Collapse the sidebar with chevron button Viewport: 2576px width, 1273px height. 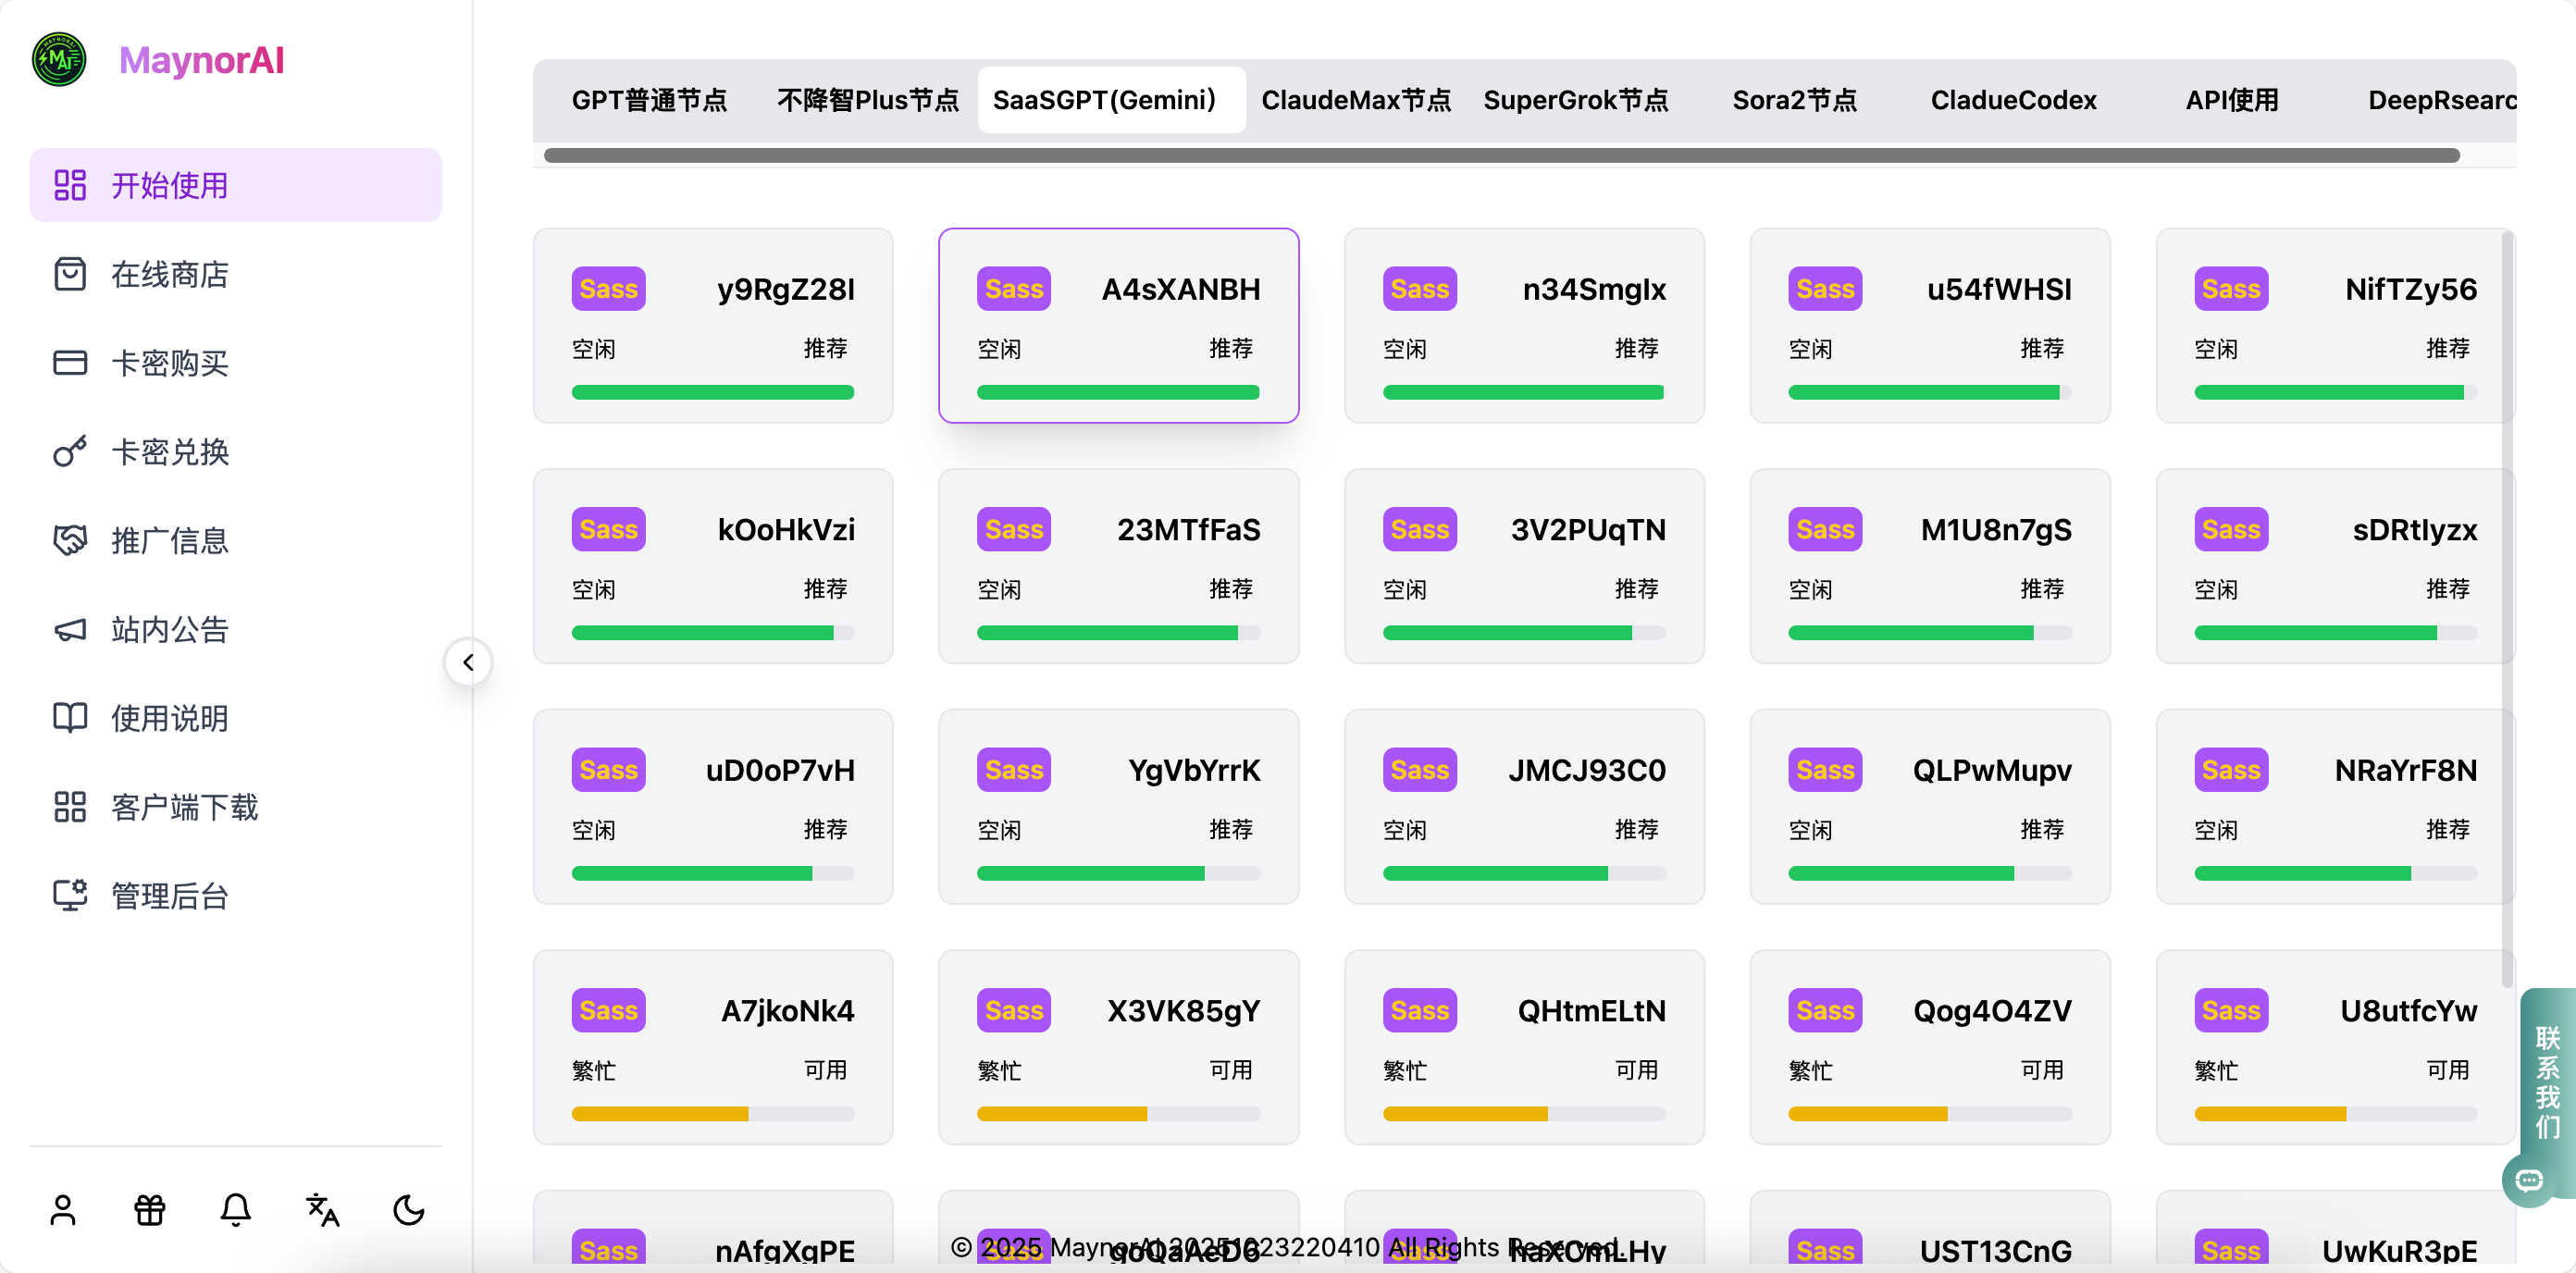pos(468,662)
